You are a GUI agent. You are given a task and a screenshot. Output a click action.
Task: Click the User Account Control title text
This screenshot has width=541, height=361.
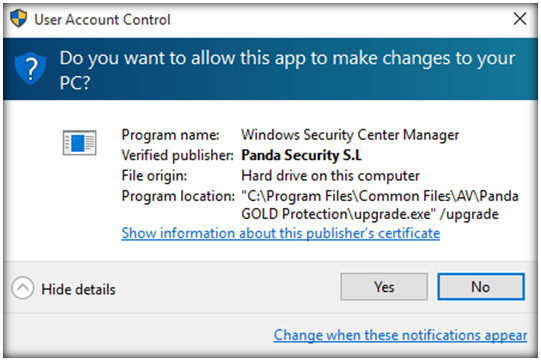pos(102,20)
